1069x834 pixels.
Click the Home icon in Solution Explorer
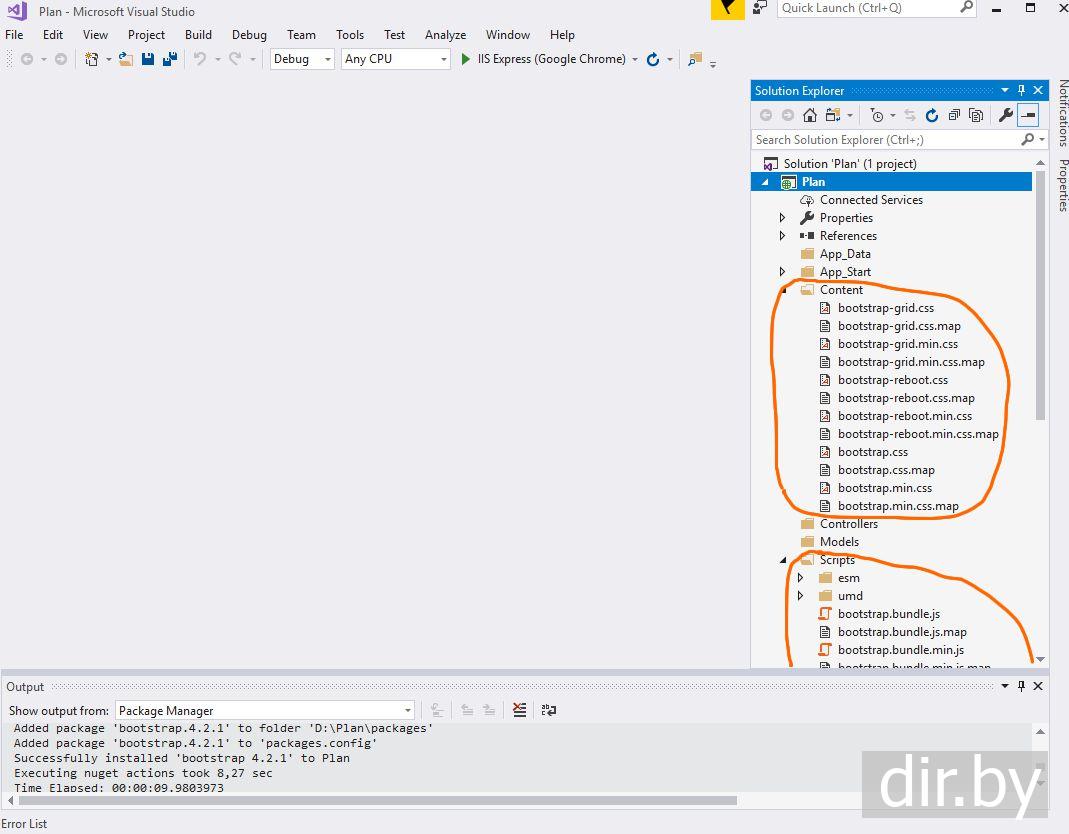click(810, 115)
